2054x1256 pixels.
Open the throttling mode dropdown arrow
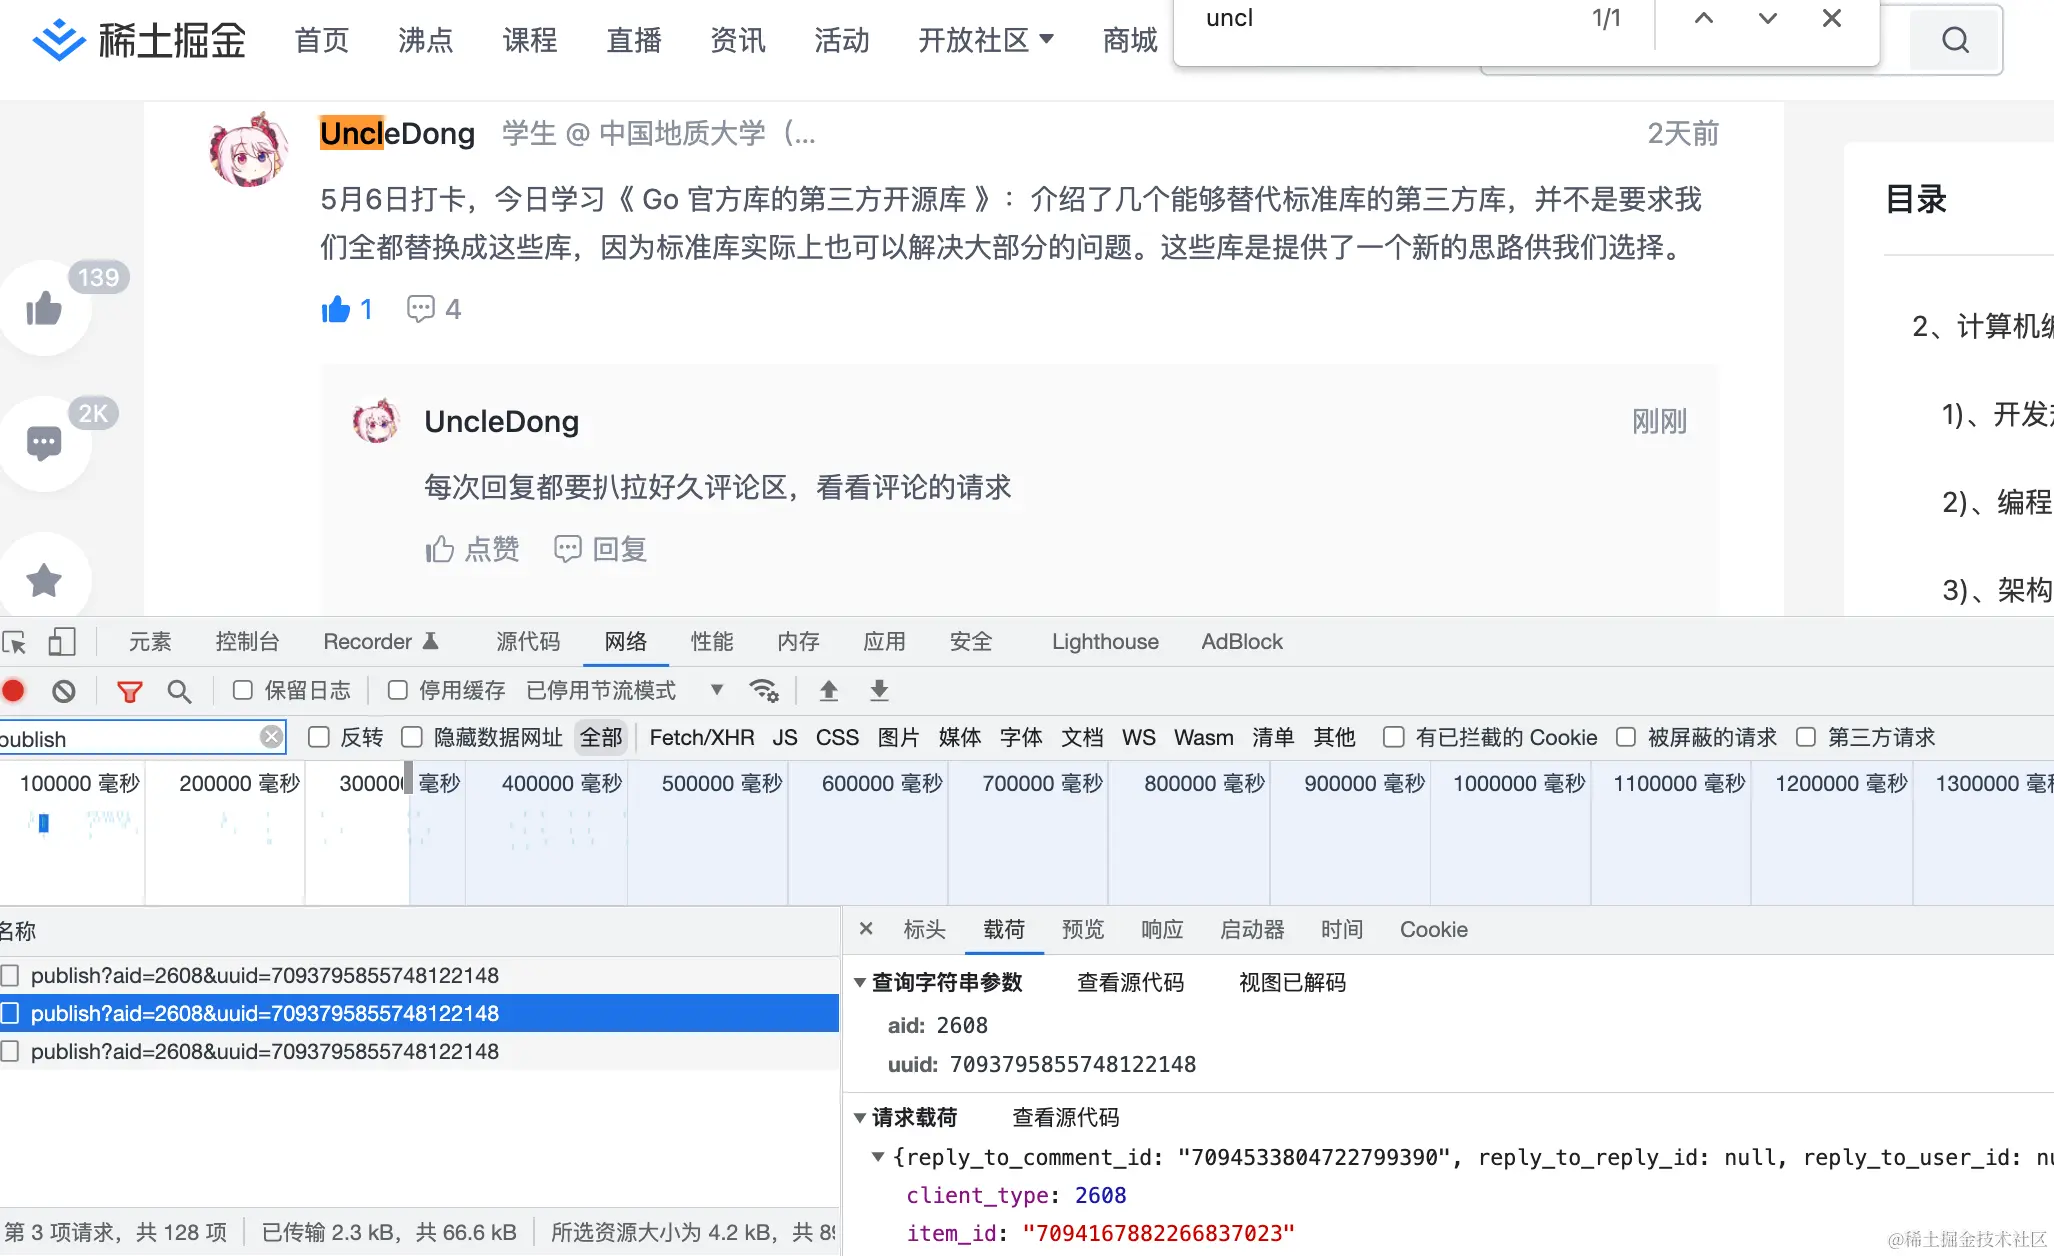pyautogui.click(x=716, y=690)
